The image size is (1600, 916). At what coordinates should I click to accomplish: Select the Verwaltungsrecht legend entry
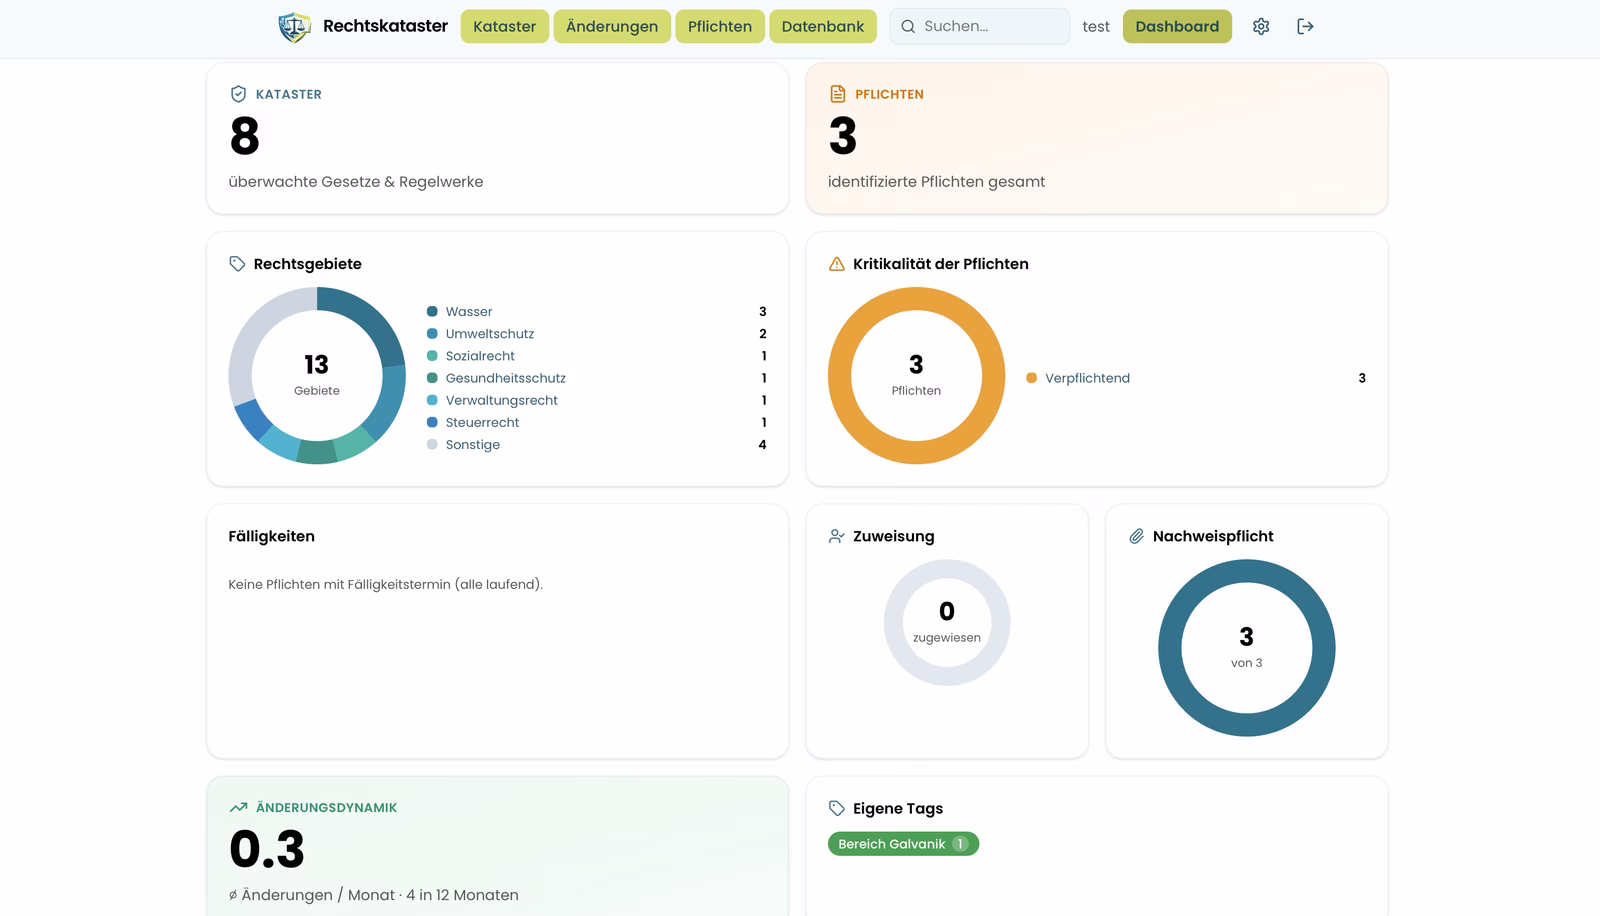click(x=597, y=400)
